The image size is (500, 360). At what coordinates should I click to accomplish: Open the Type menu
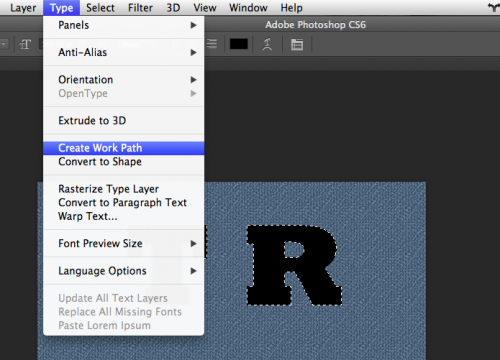[x=61, y=8]
